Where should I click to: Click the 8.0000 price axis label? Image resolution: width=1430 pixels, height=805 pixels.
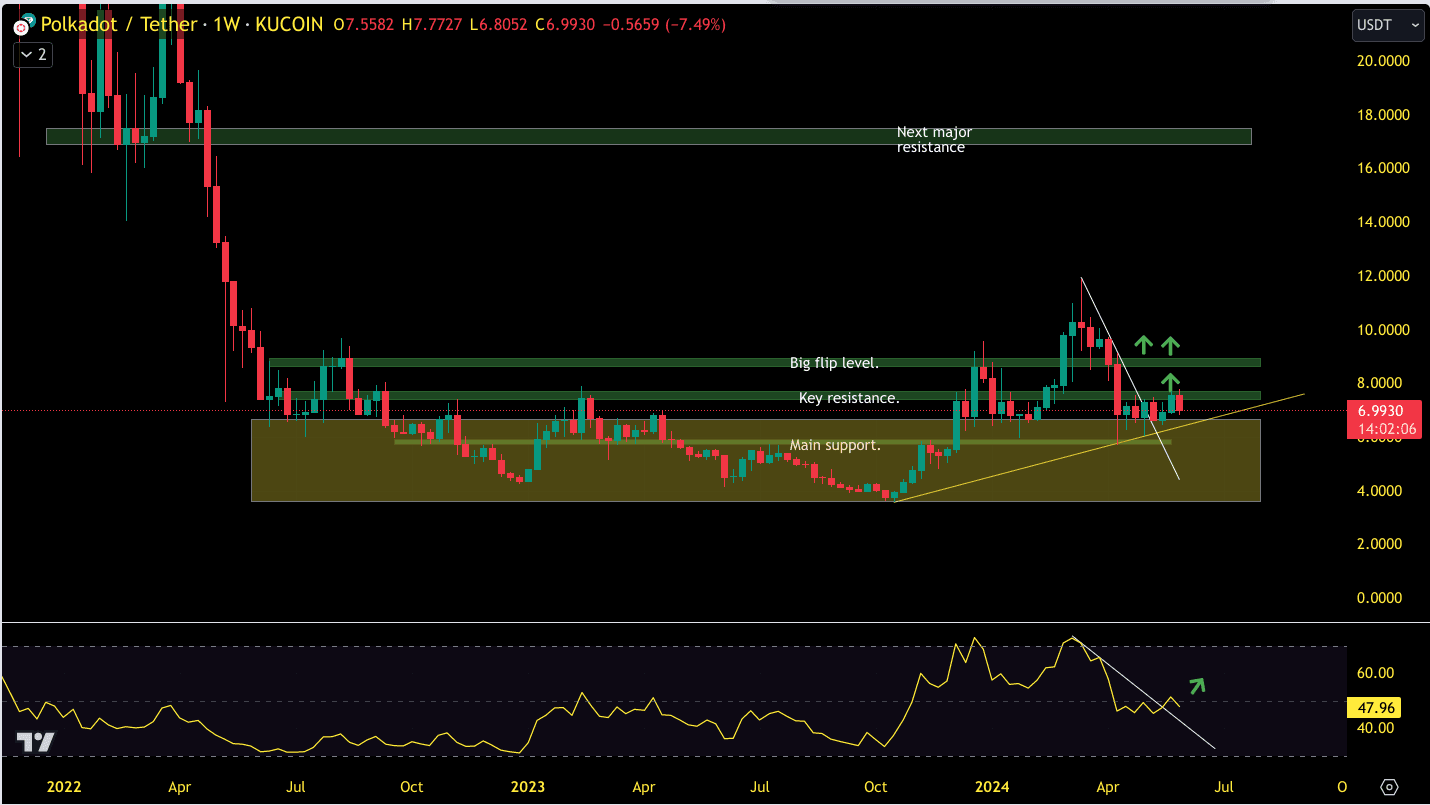(x=1378, y=383)
